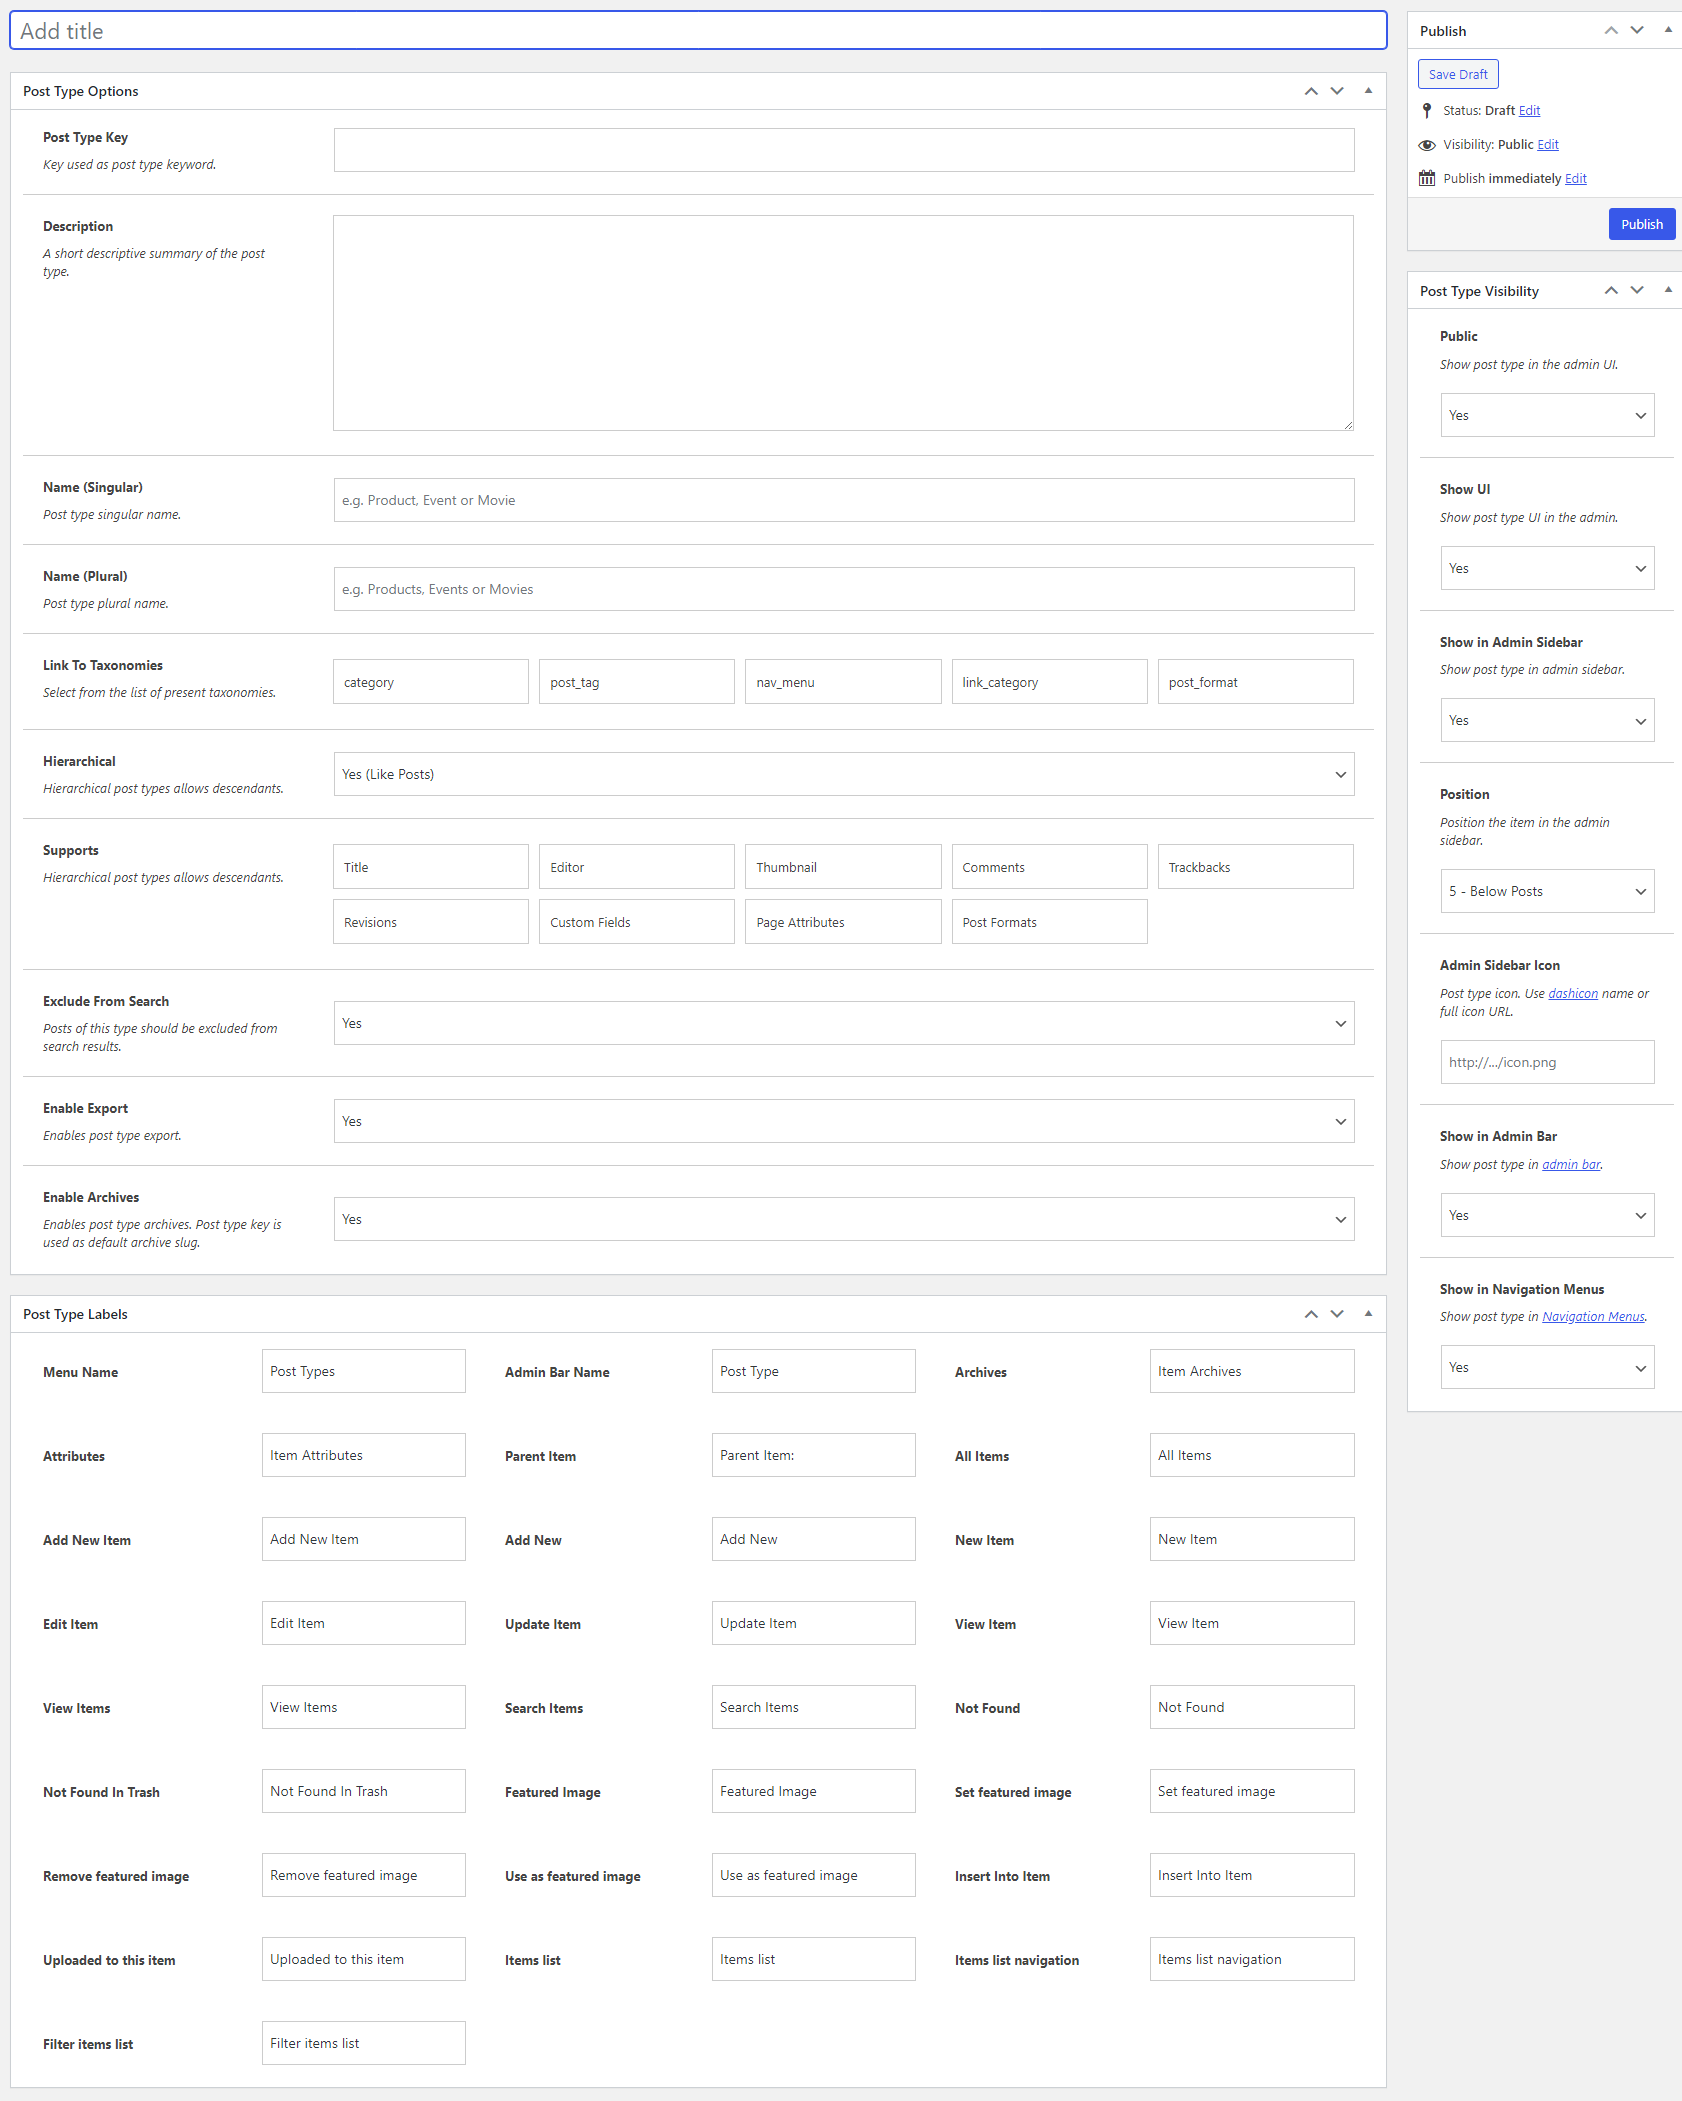Click the Not Found In Trash field
The image size is (1682, 2101).
pyautogui.click(x=364, y=1791)
